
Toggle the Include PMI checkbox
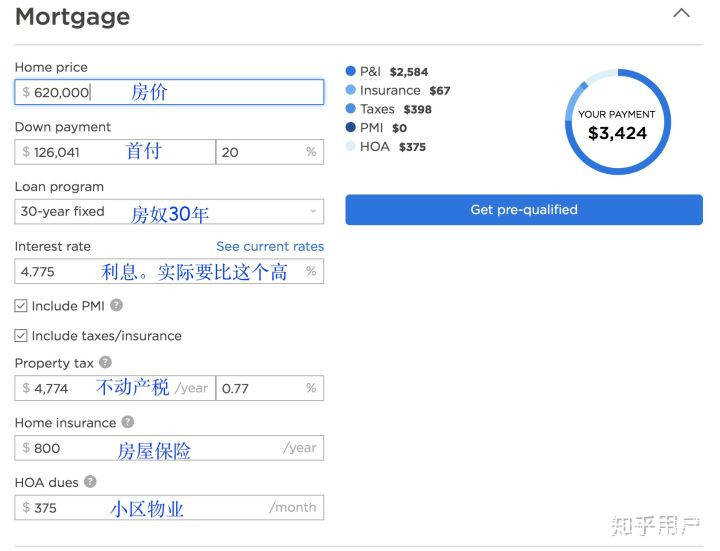21,306
